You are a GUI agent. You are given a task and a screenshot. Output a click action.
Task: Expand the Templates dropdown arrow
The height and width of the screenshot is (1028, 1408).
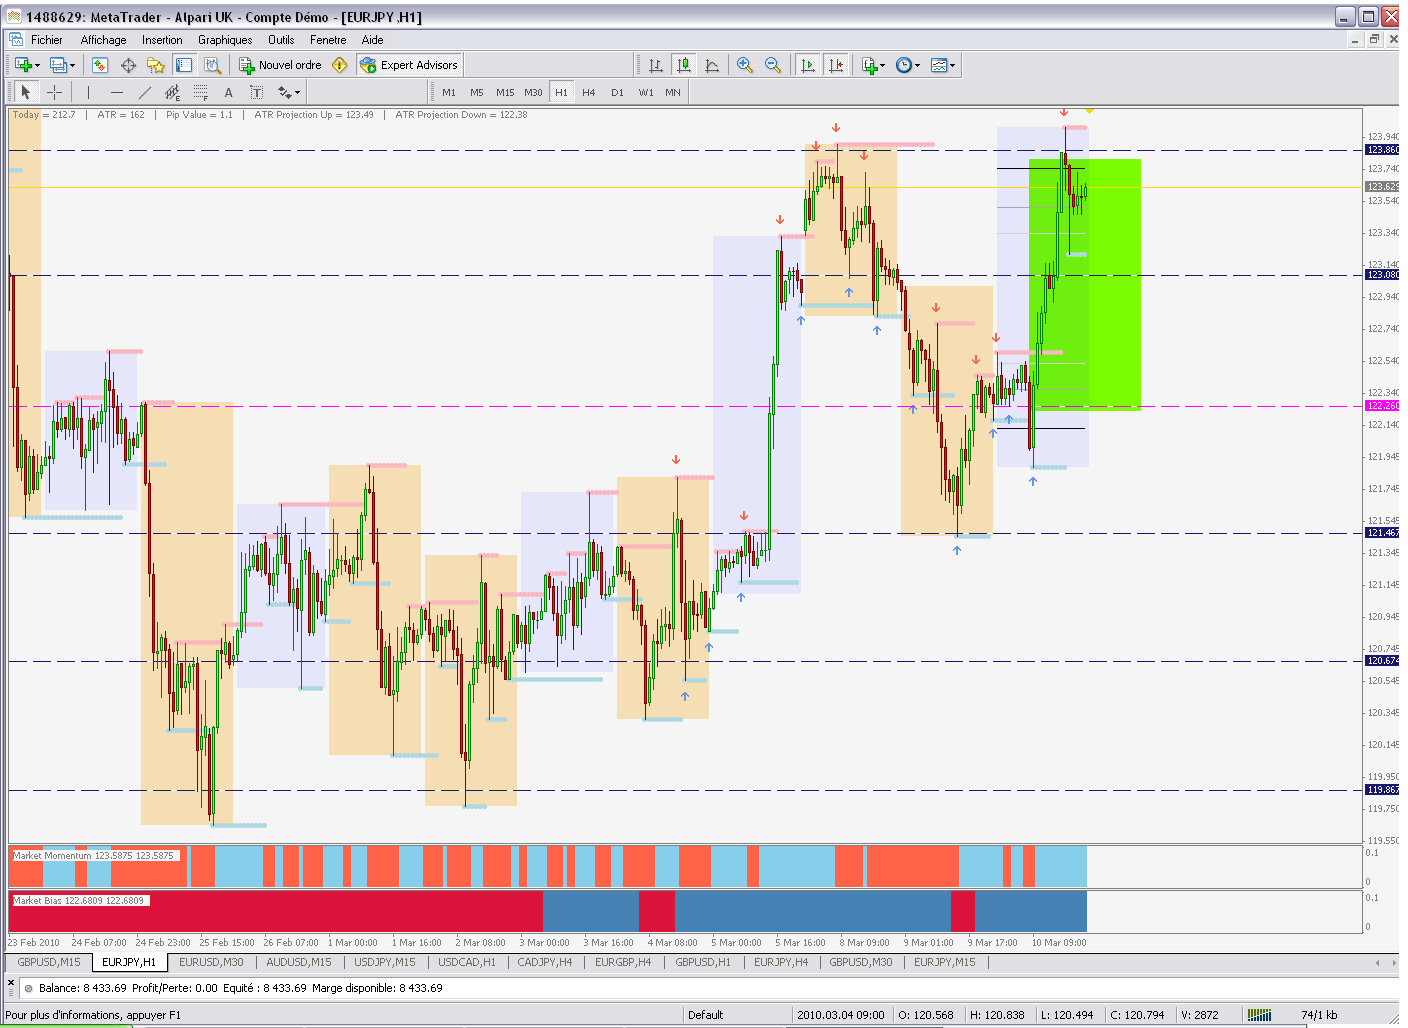tap(953, 66)
